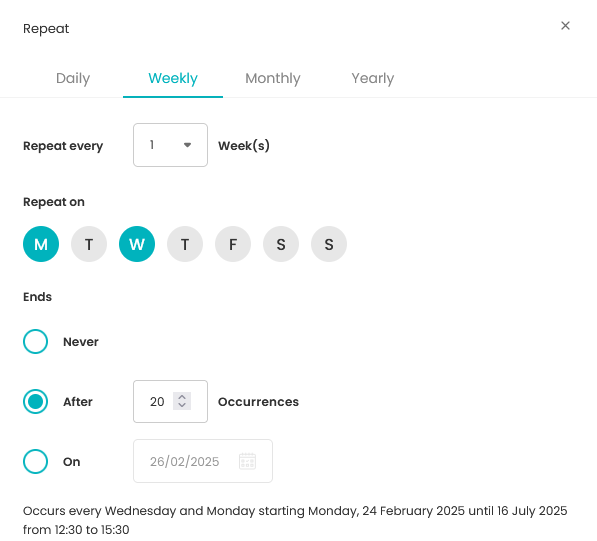
Task: Select the After occurrences radio
Action: click(35, 401)
